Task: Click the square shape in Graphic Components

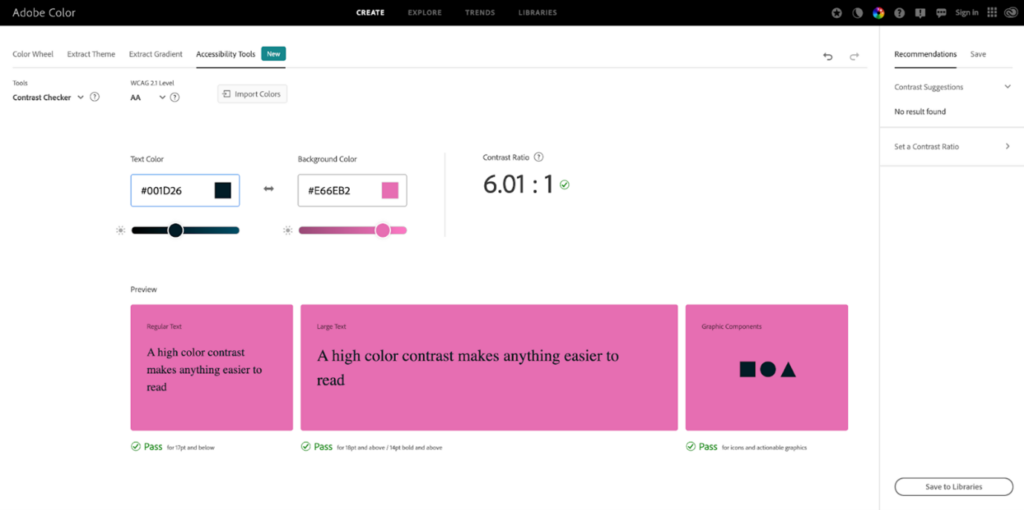Action: [747, 370]
